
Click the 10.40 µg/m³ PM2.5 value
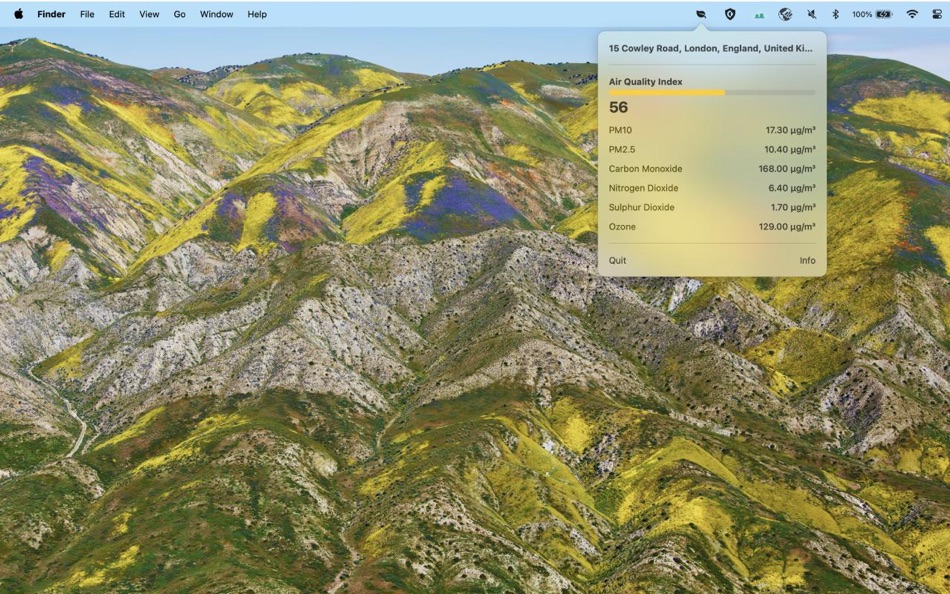click(790, 149)
